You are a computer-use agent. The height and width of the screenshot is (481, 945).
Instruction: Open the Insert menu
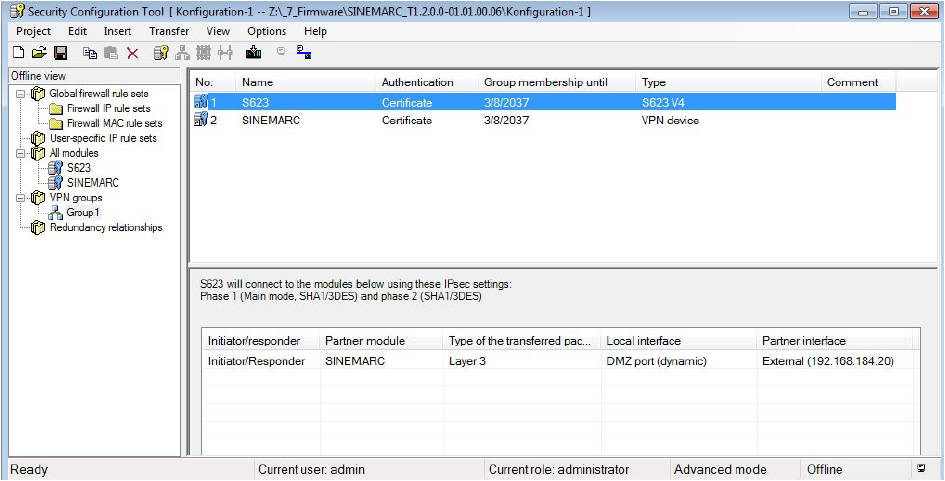coord(117,31)
